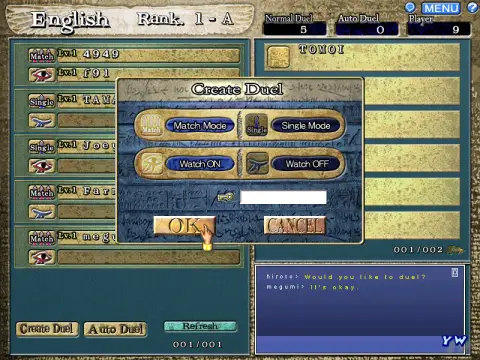Viewport: 480px width, 360px height.
Task: Turn Watch OFF for the duel
Action: coord(306,164)
